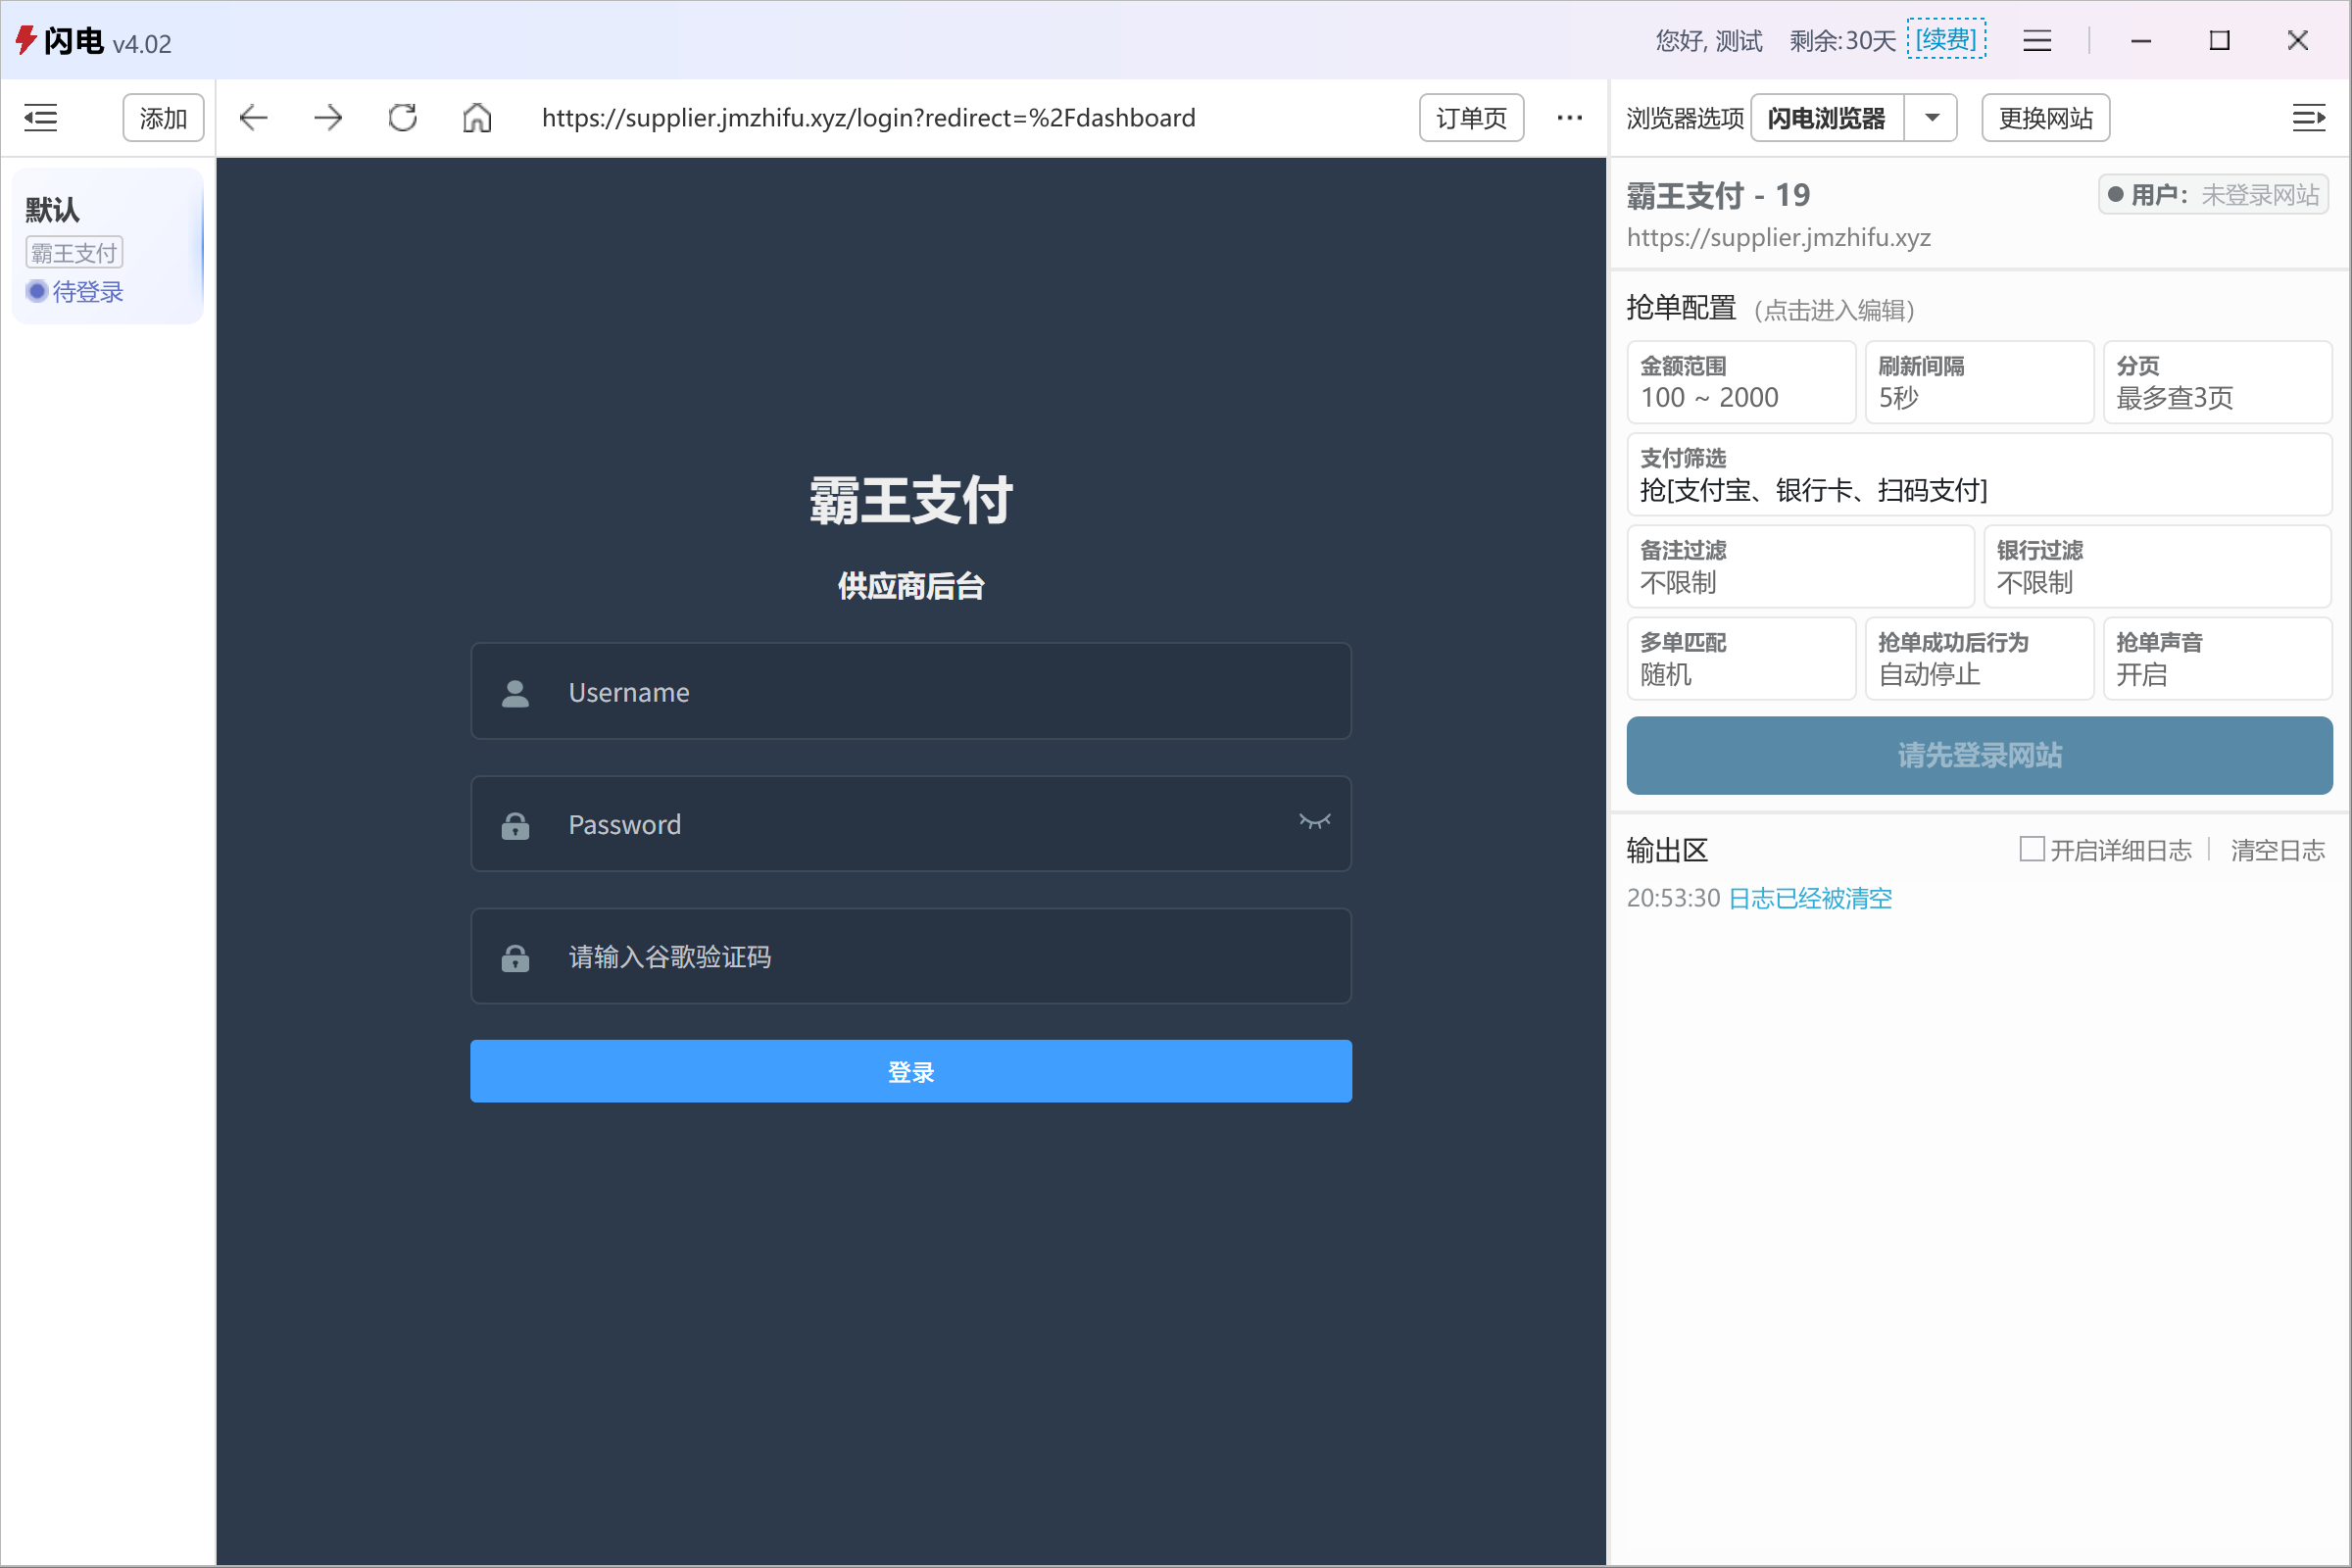Open the 支付筛选 config setting
2352x1568 pixels.
point(1978,475)
